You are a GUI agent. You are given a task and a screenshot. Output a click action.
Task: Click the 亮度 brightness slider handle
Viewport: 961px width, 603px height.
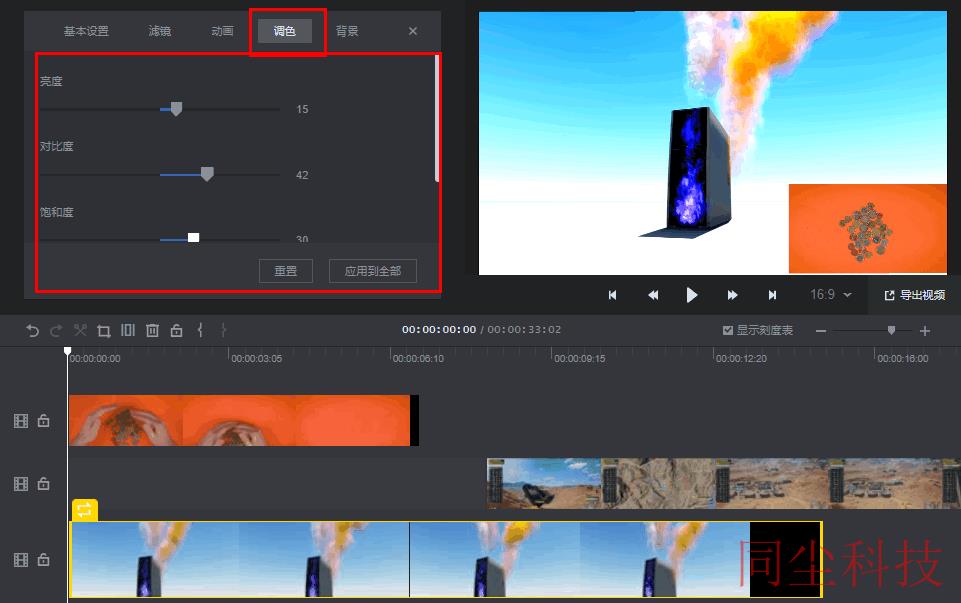pos(177,109)
